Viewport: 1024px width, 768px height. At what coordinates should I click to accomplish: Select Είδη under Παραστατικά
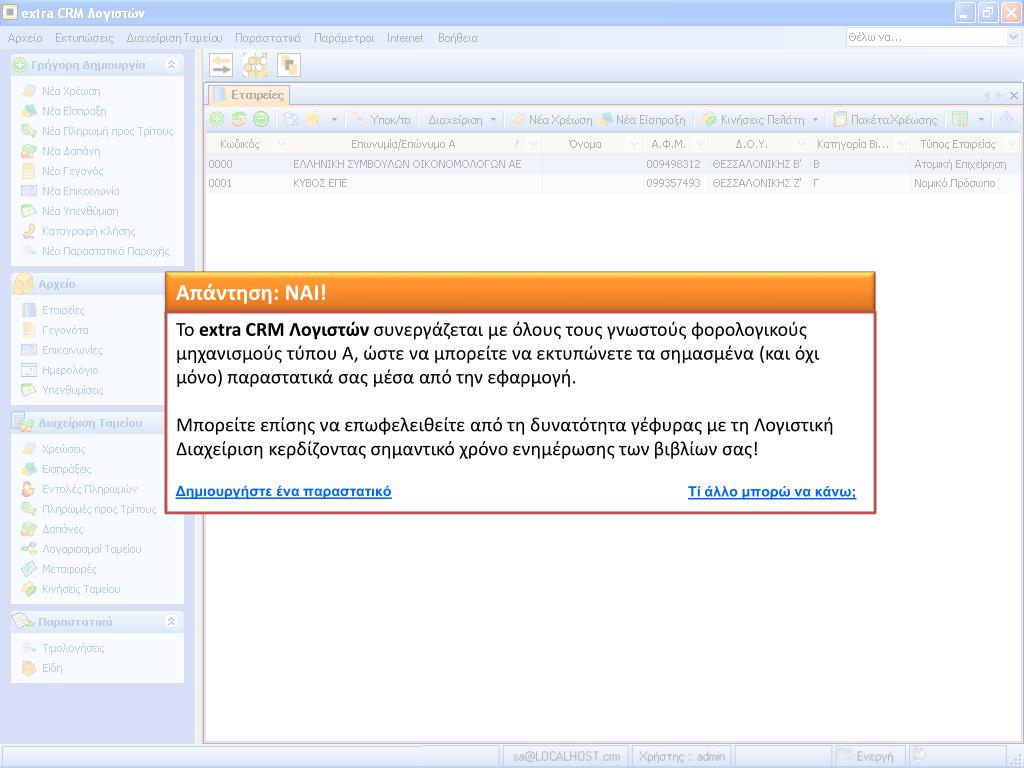pos(42,668)
